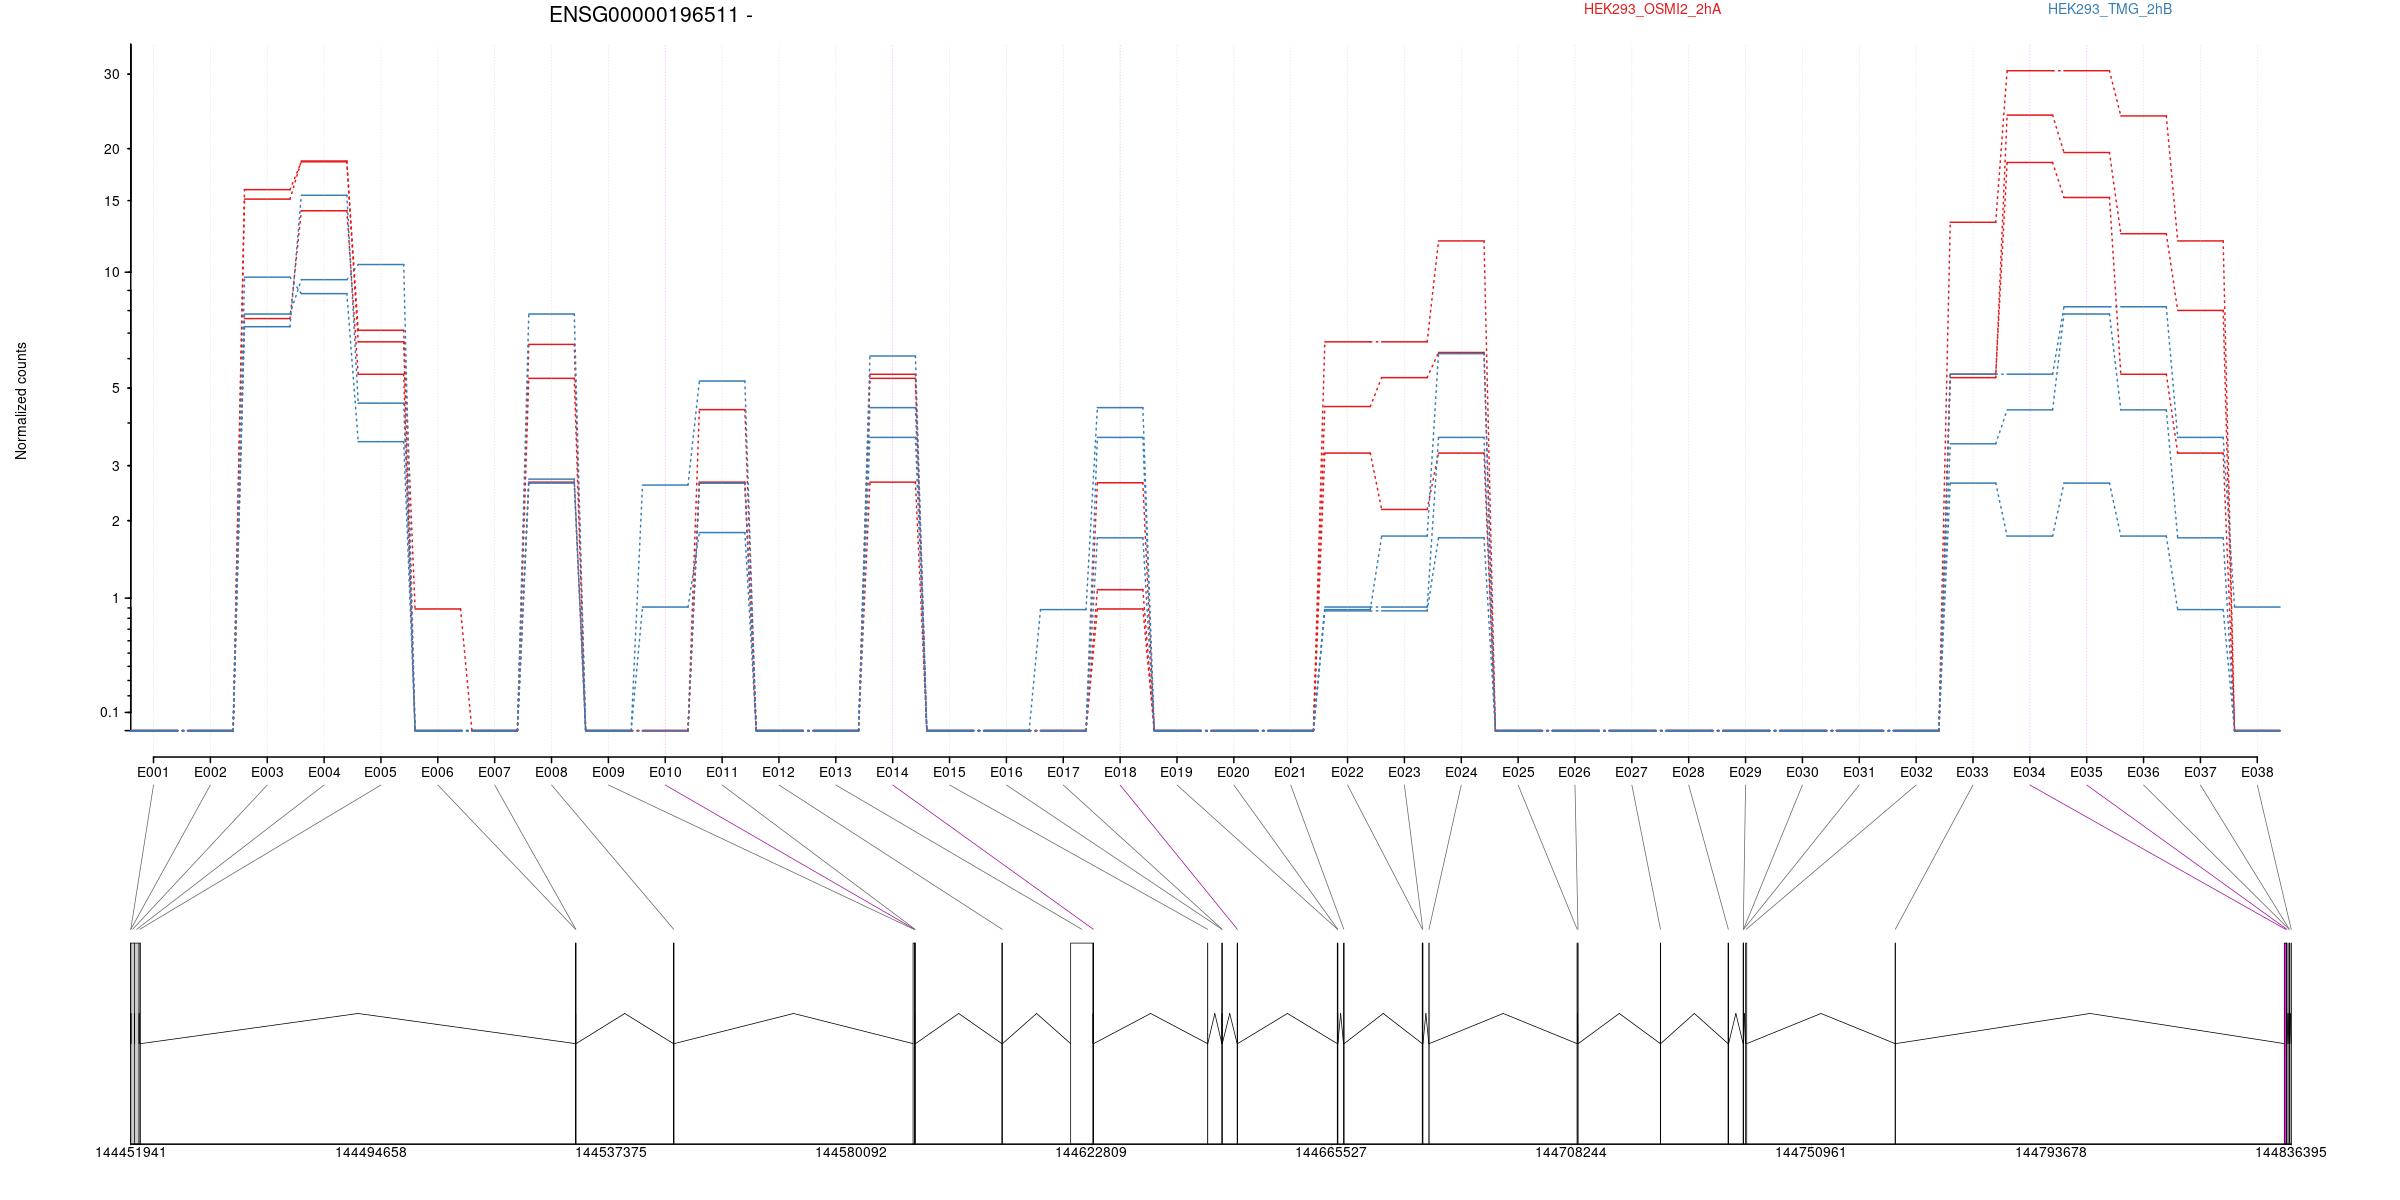2400x1200 pixels.
Task: Click y-axis tick value 0.1
Action: coord(109,713)
